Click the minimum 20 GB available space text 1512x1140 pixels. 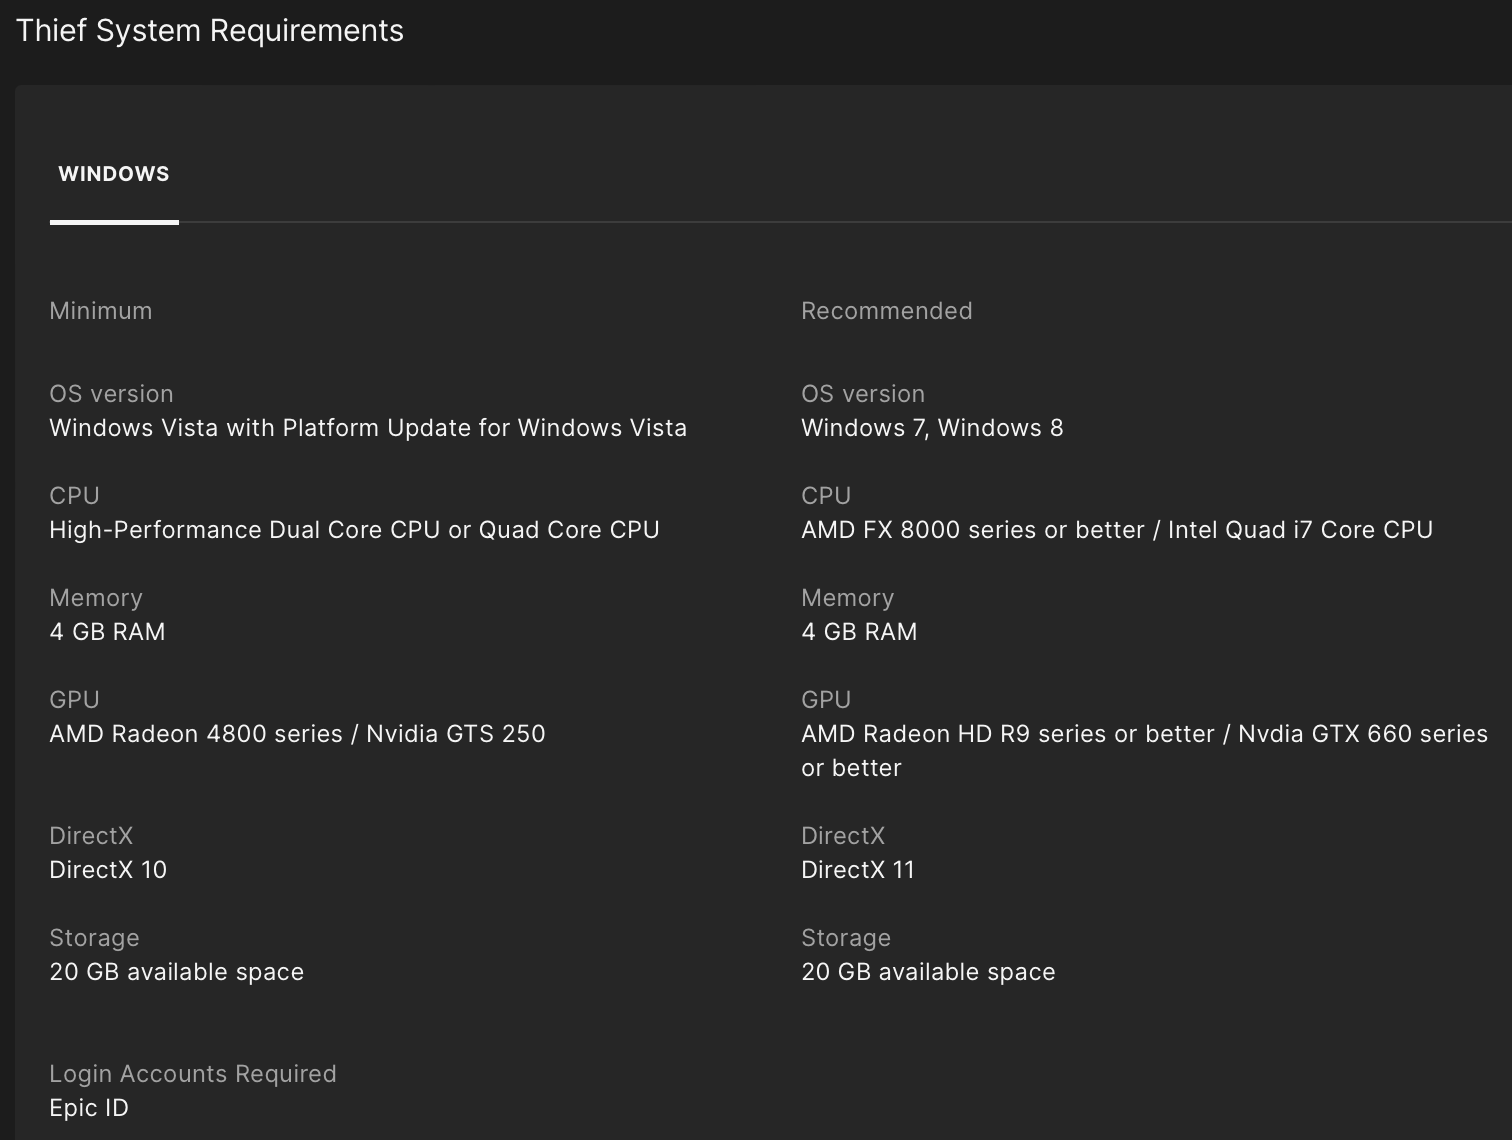177,972
